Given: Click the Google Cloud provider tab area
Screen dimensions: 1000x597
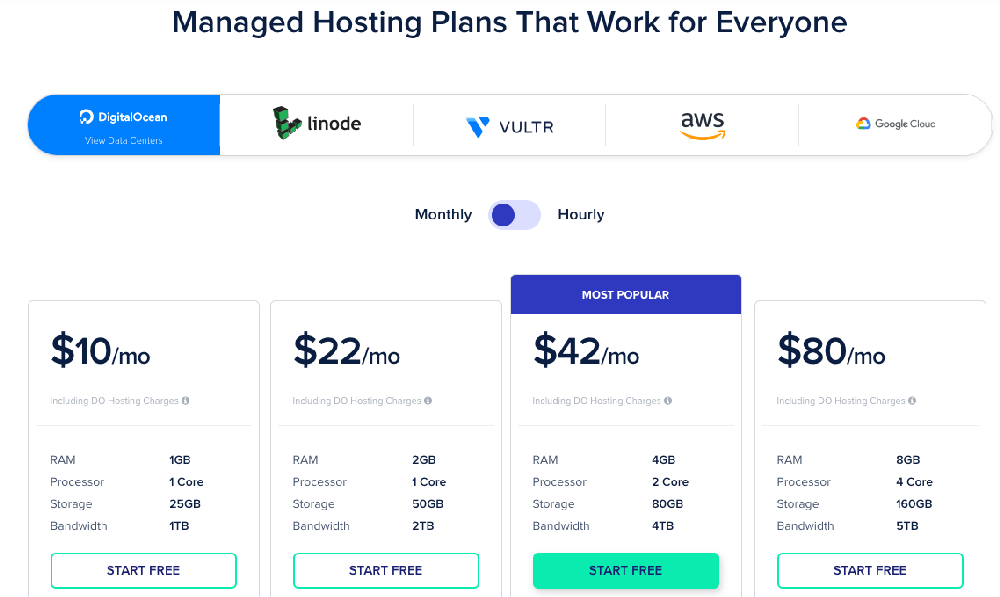Looking at the screenshot, I should click(x=896, y=124).
